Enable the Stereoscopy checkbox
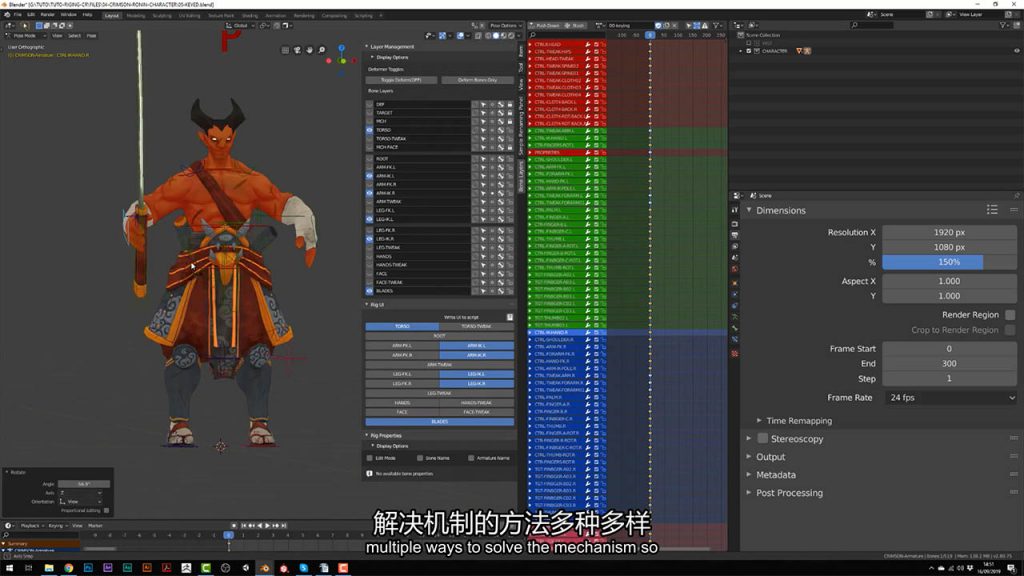 762,439
